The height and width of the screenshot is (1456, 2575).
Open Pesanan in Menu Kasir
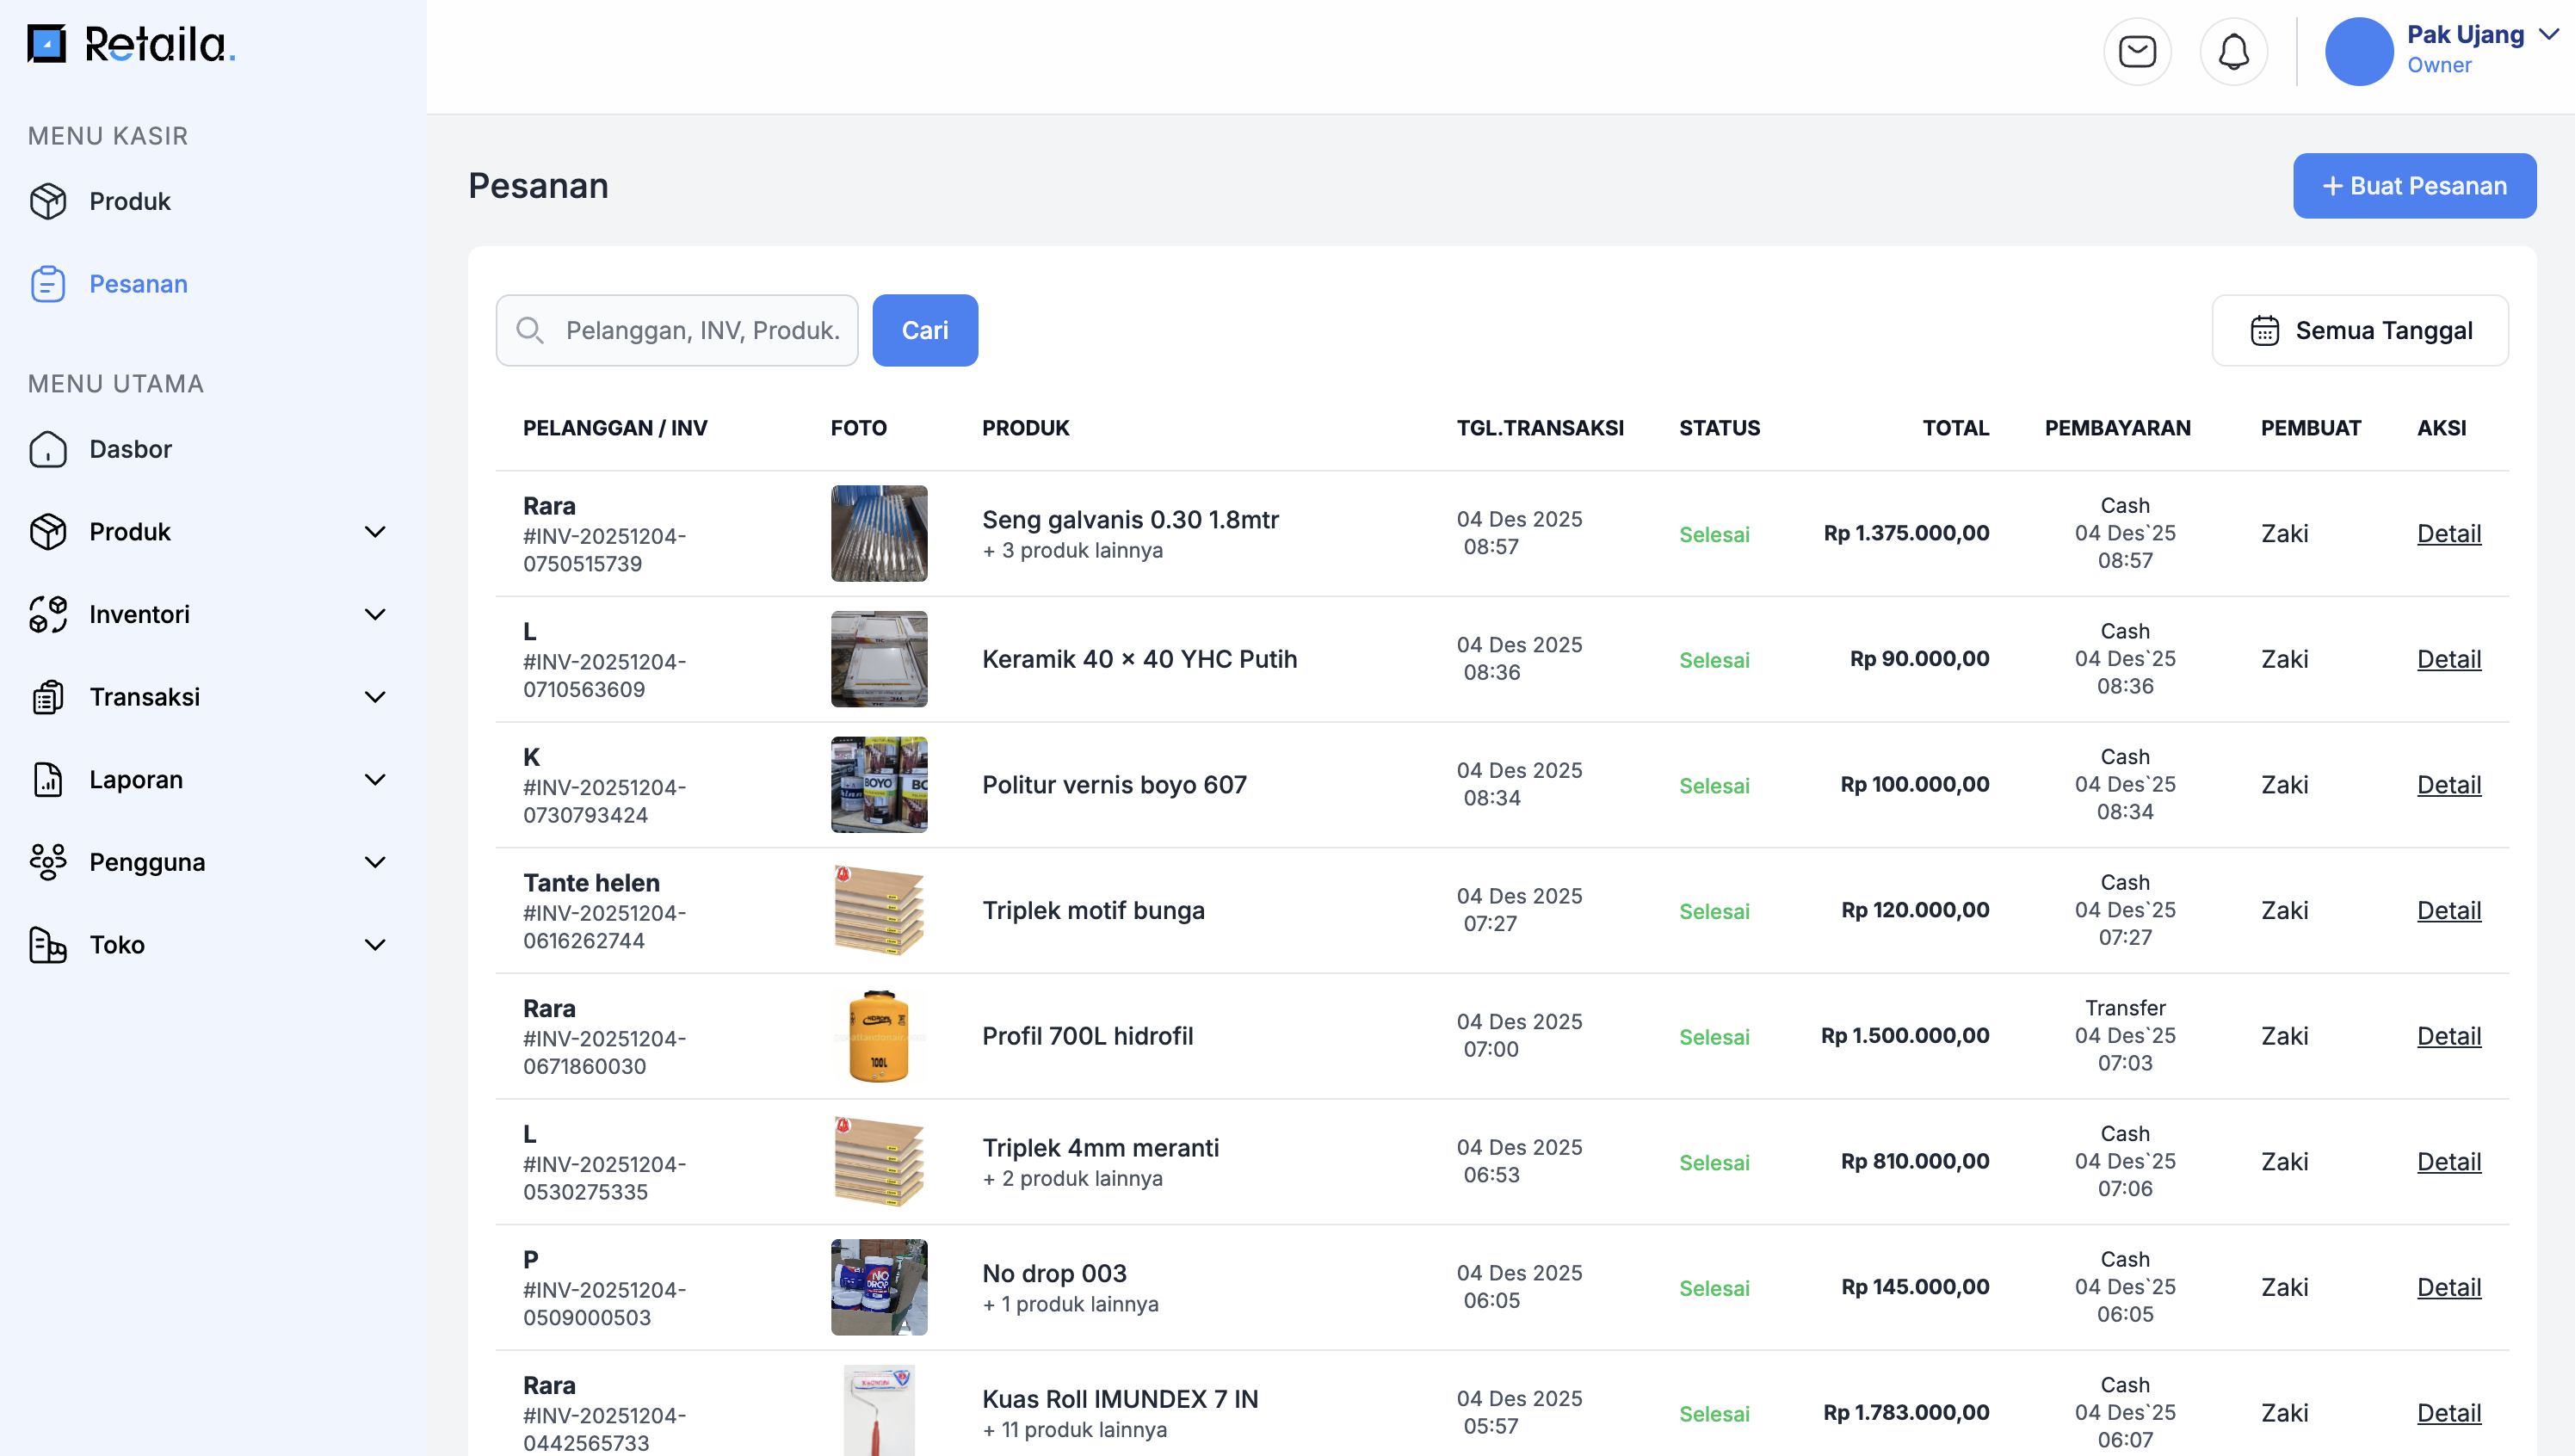138,284
